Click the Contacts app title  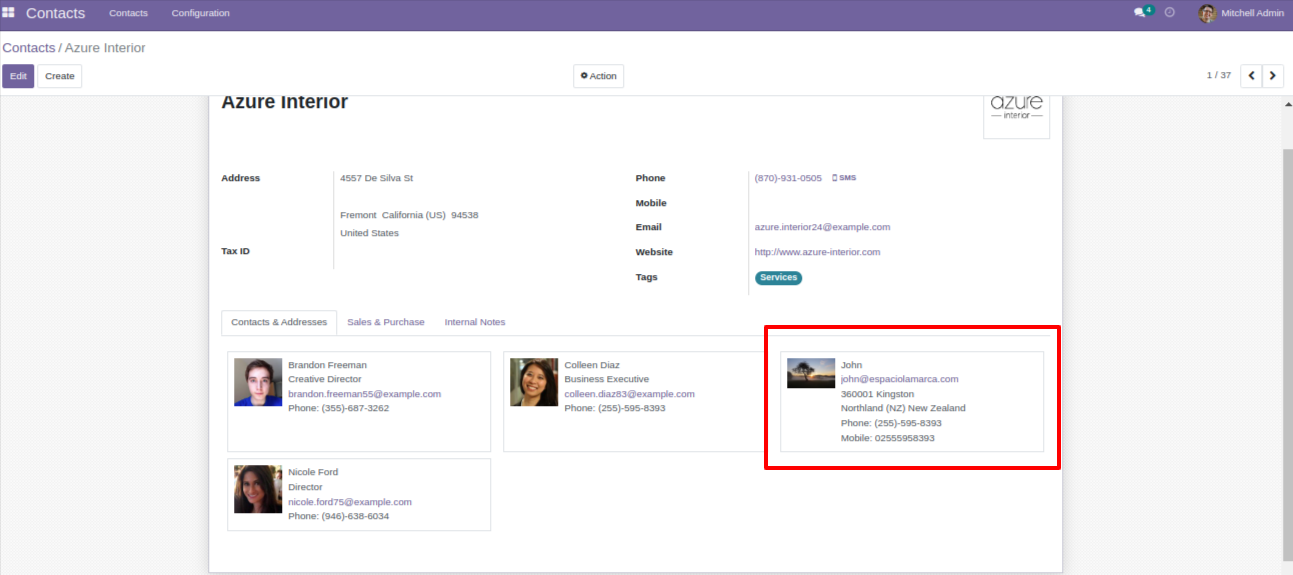pos(55,13)
